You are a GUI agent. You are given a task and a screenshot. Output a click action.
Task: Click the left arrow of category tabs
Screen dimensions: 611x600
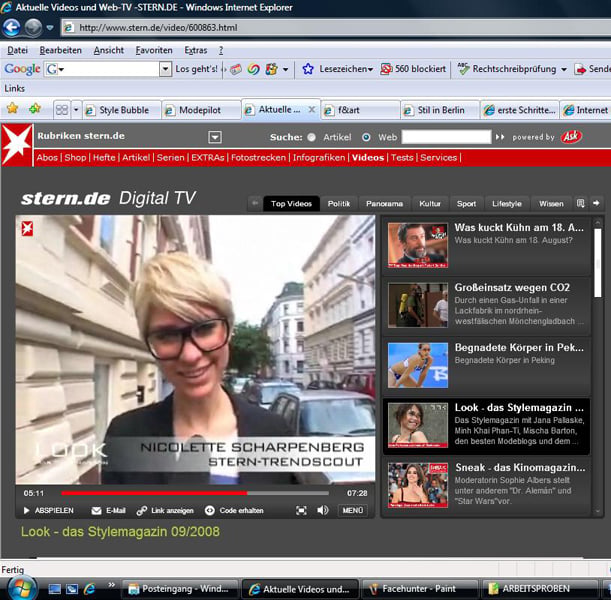[x=255, y=203]
